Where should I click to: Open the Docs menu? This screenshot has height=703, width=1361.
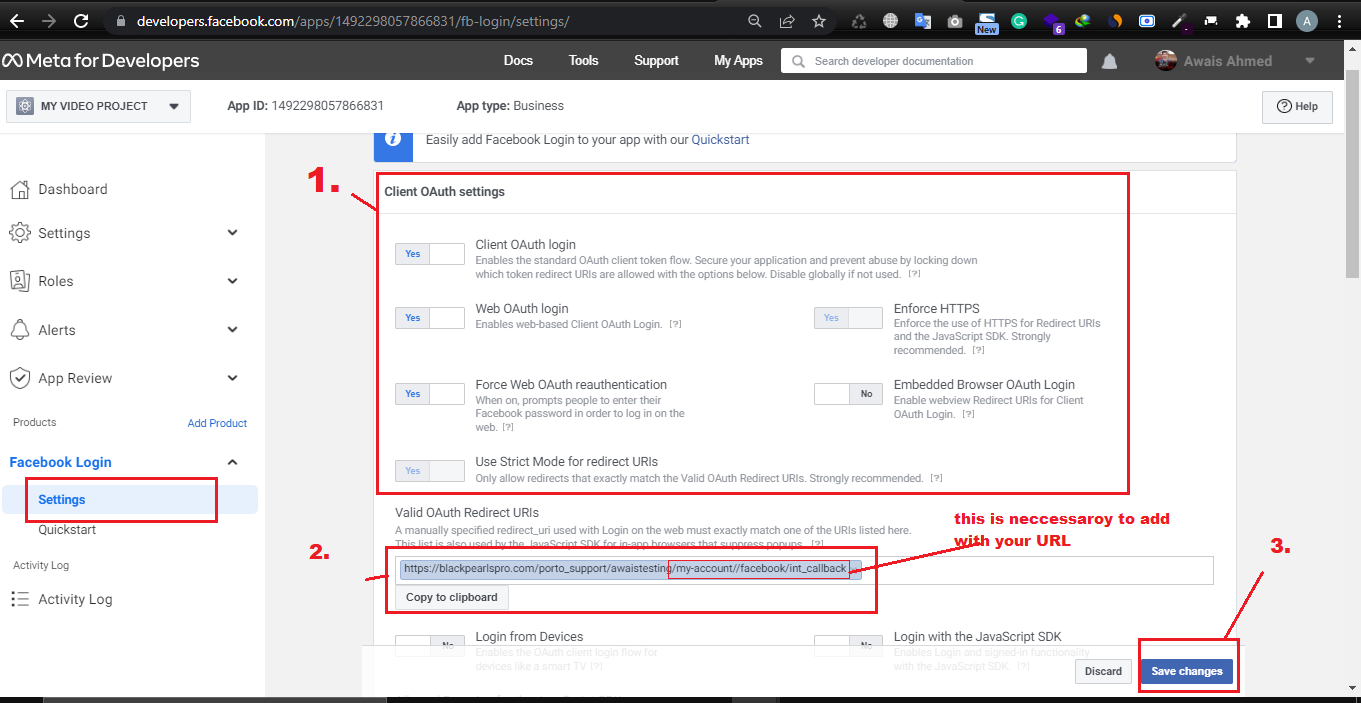click(518, 61)
